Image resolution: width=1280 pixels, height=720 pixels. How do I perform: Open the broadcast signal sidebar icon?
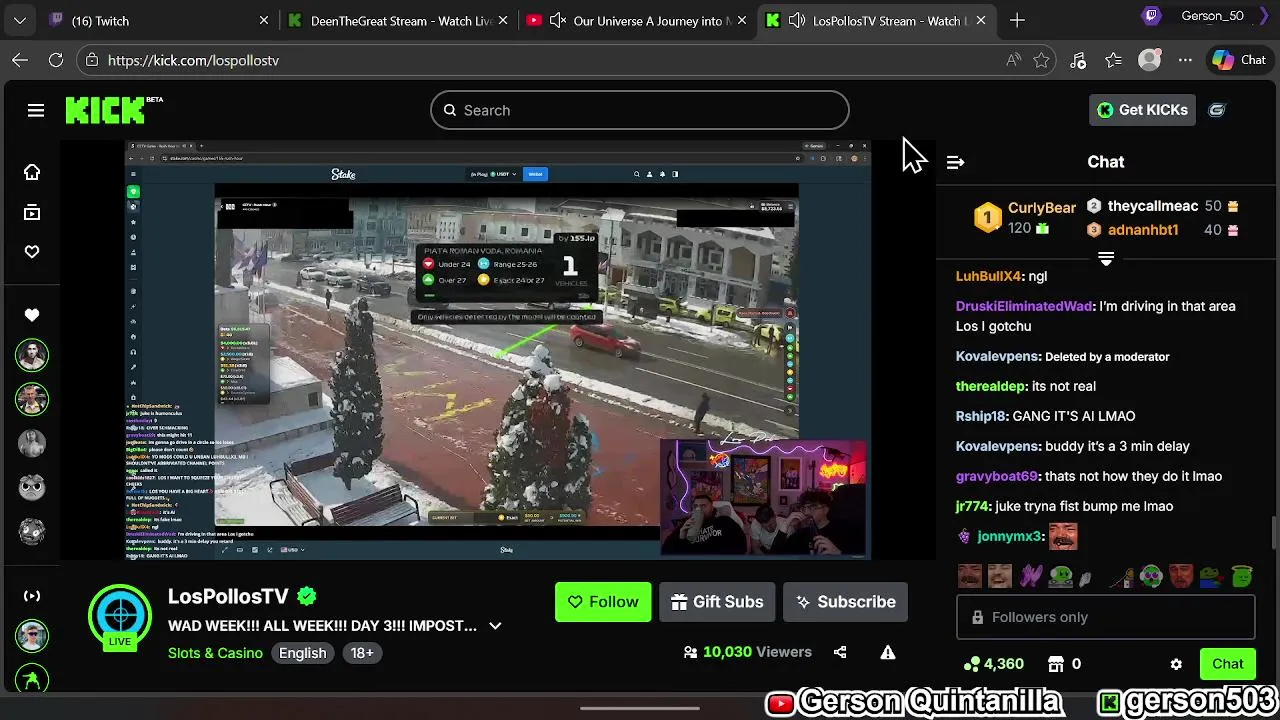[32, 596]
